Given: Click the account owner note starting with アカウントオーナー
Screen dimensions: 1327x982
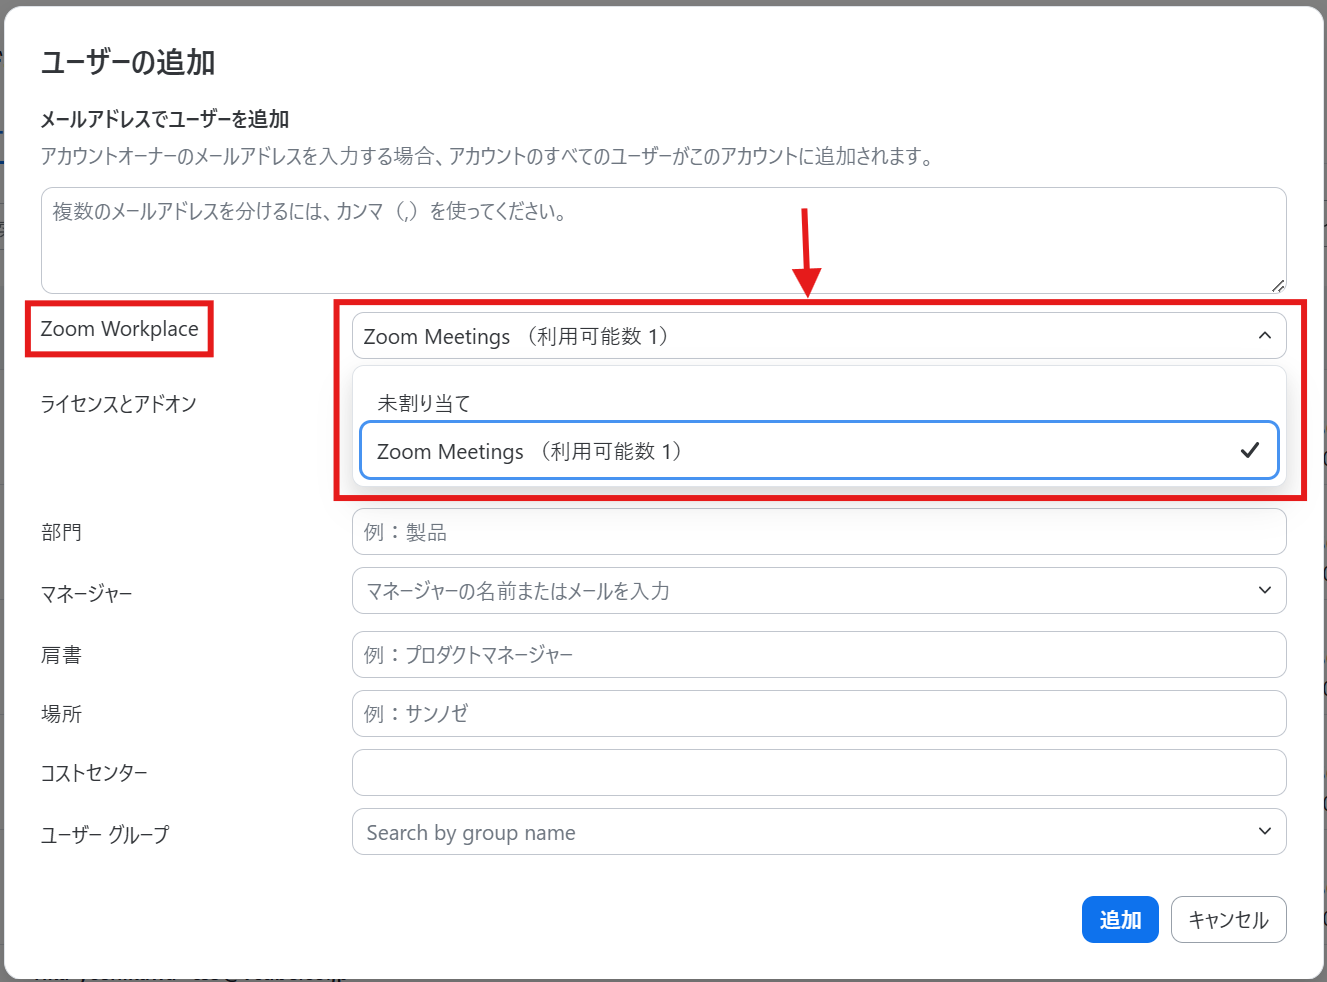Looking at the screenshot, I should (x=487, y=156).
